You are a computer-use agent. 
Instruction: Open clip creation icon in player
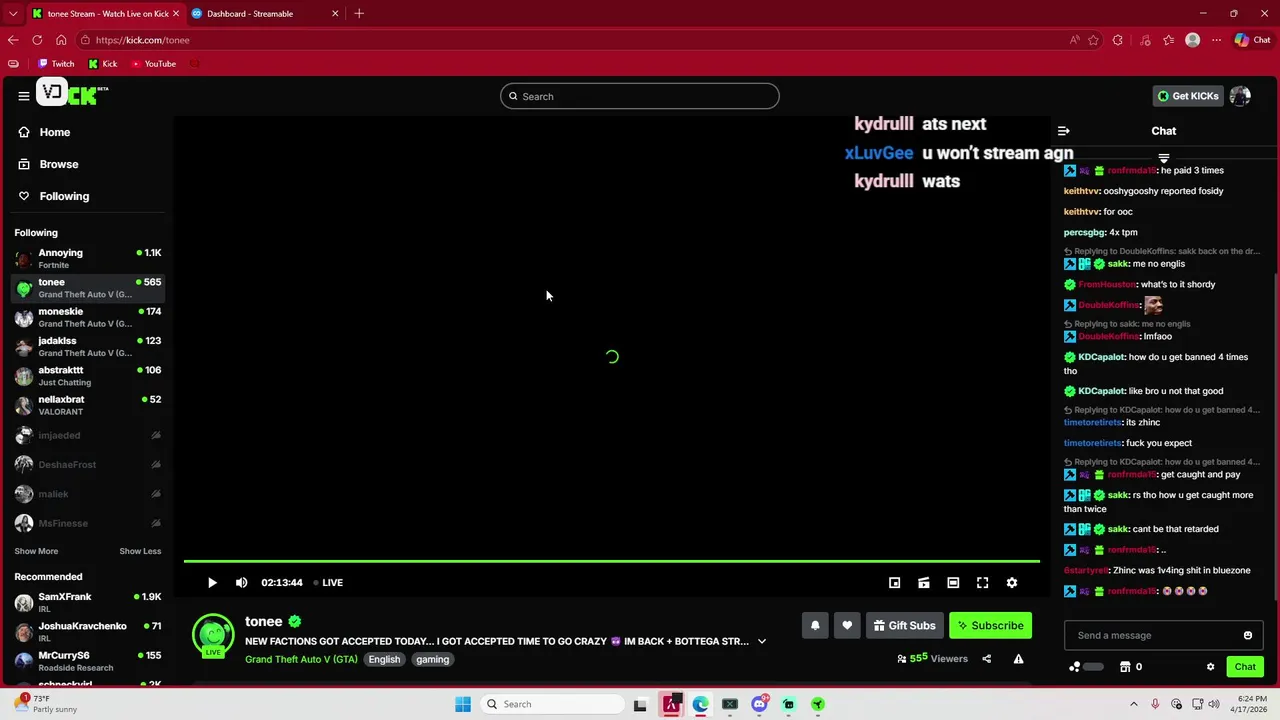point(924,583)
